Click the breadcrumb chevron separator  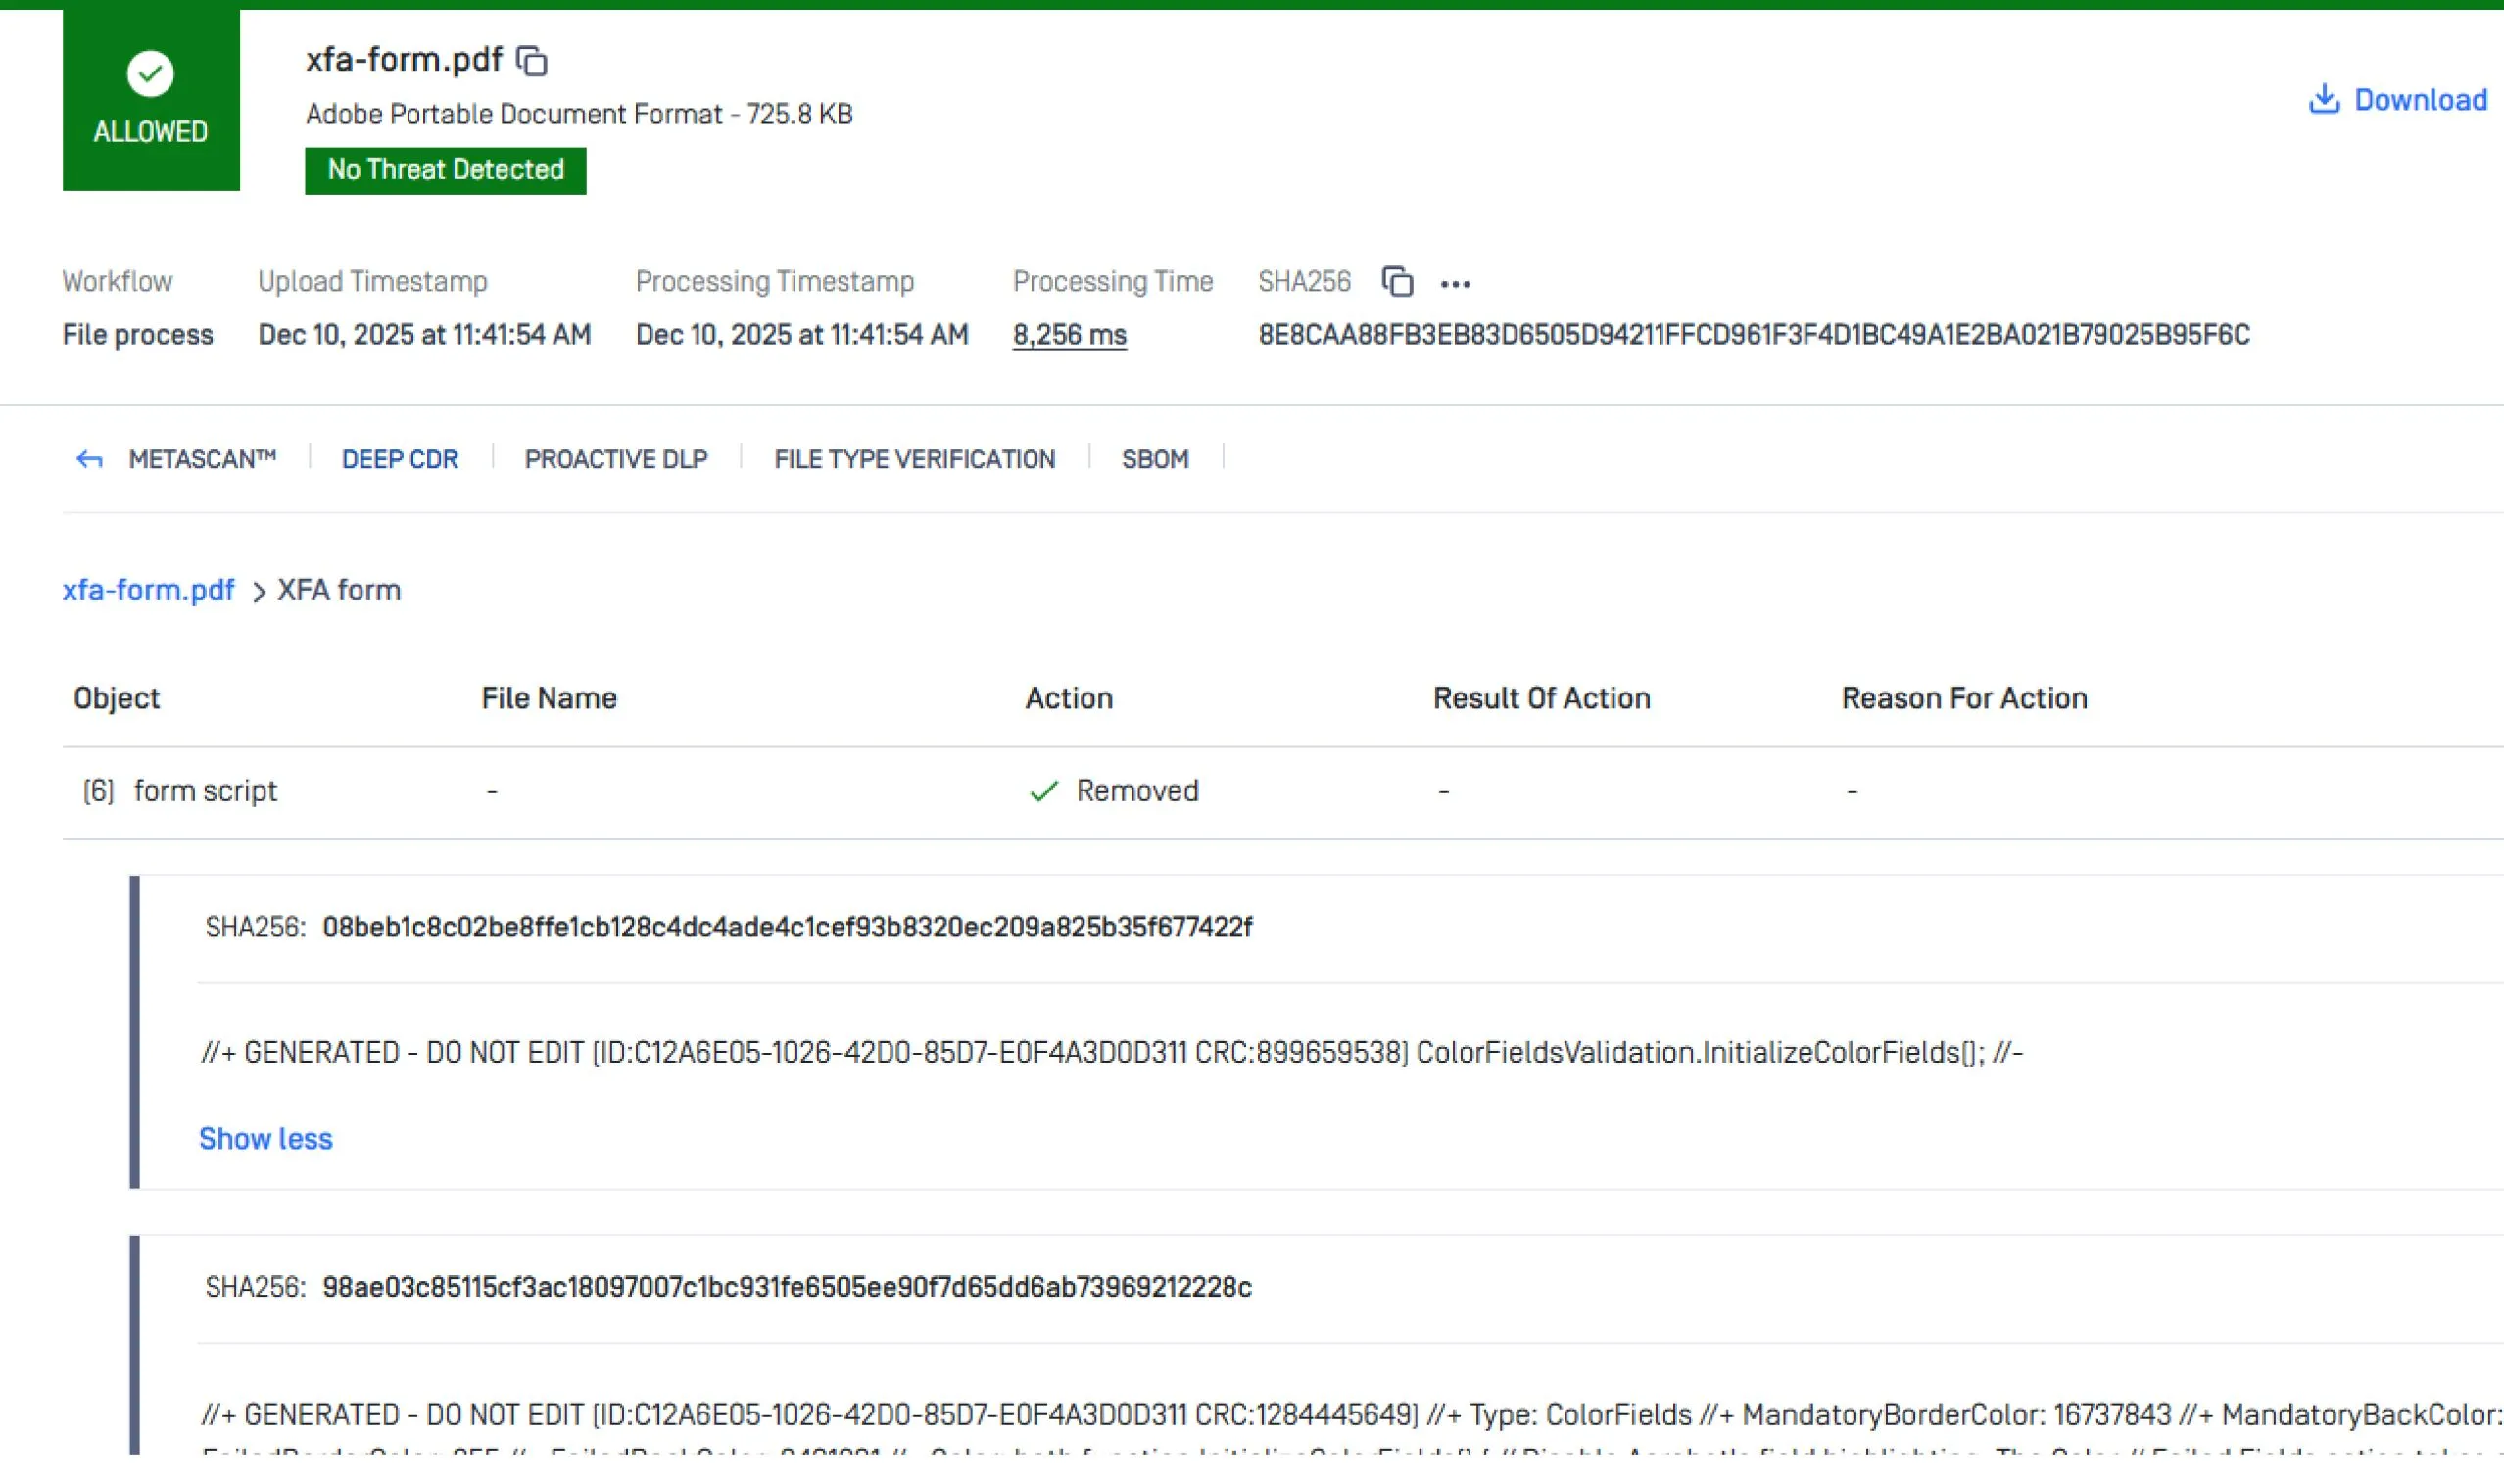[258, 592]
